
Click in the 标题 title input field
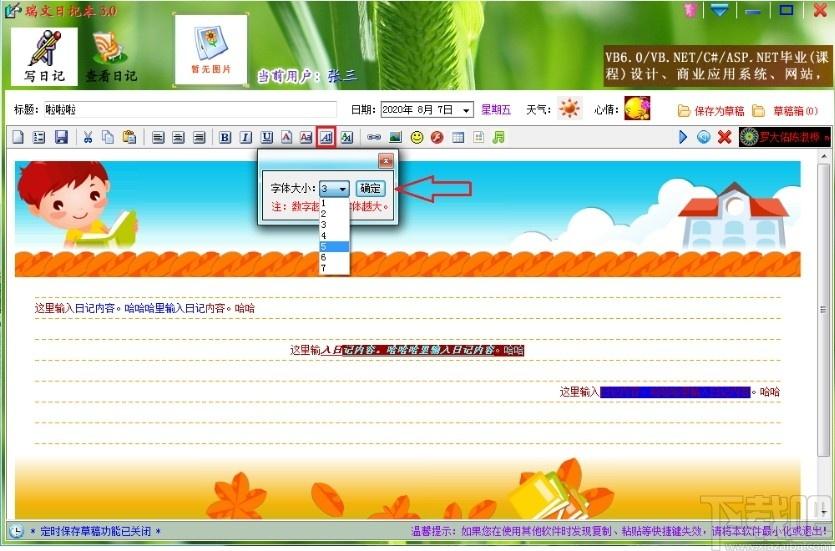point(190,110)
